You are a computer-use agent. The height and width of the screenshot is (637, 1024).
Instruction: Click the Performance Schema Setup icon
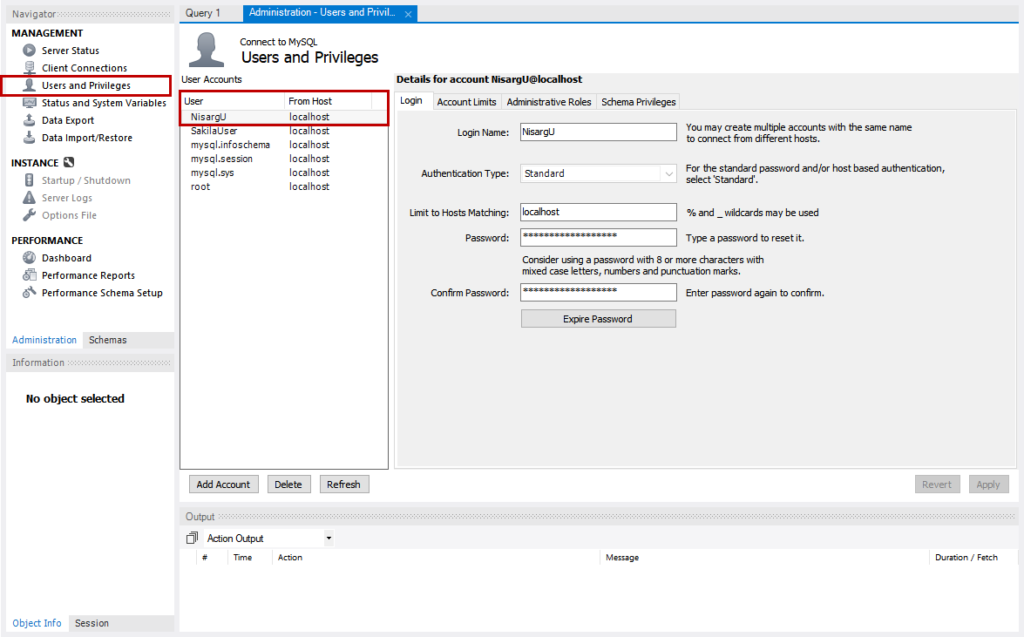[x=29, y=293]
